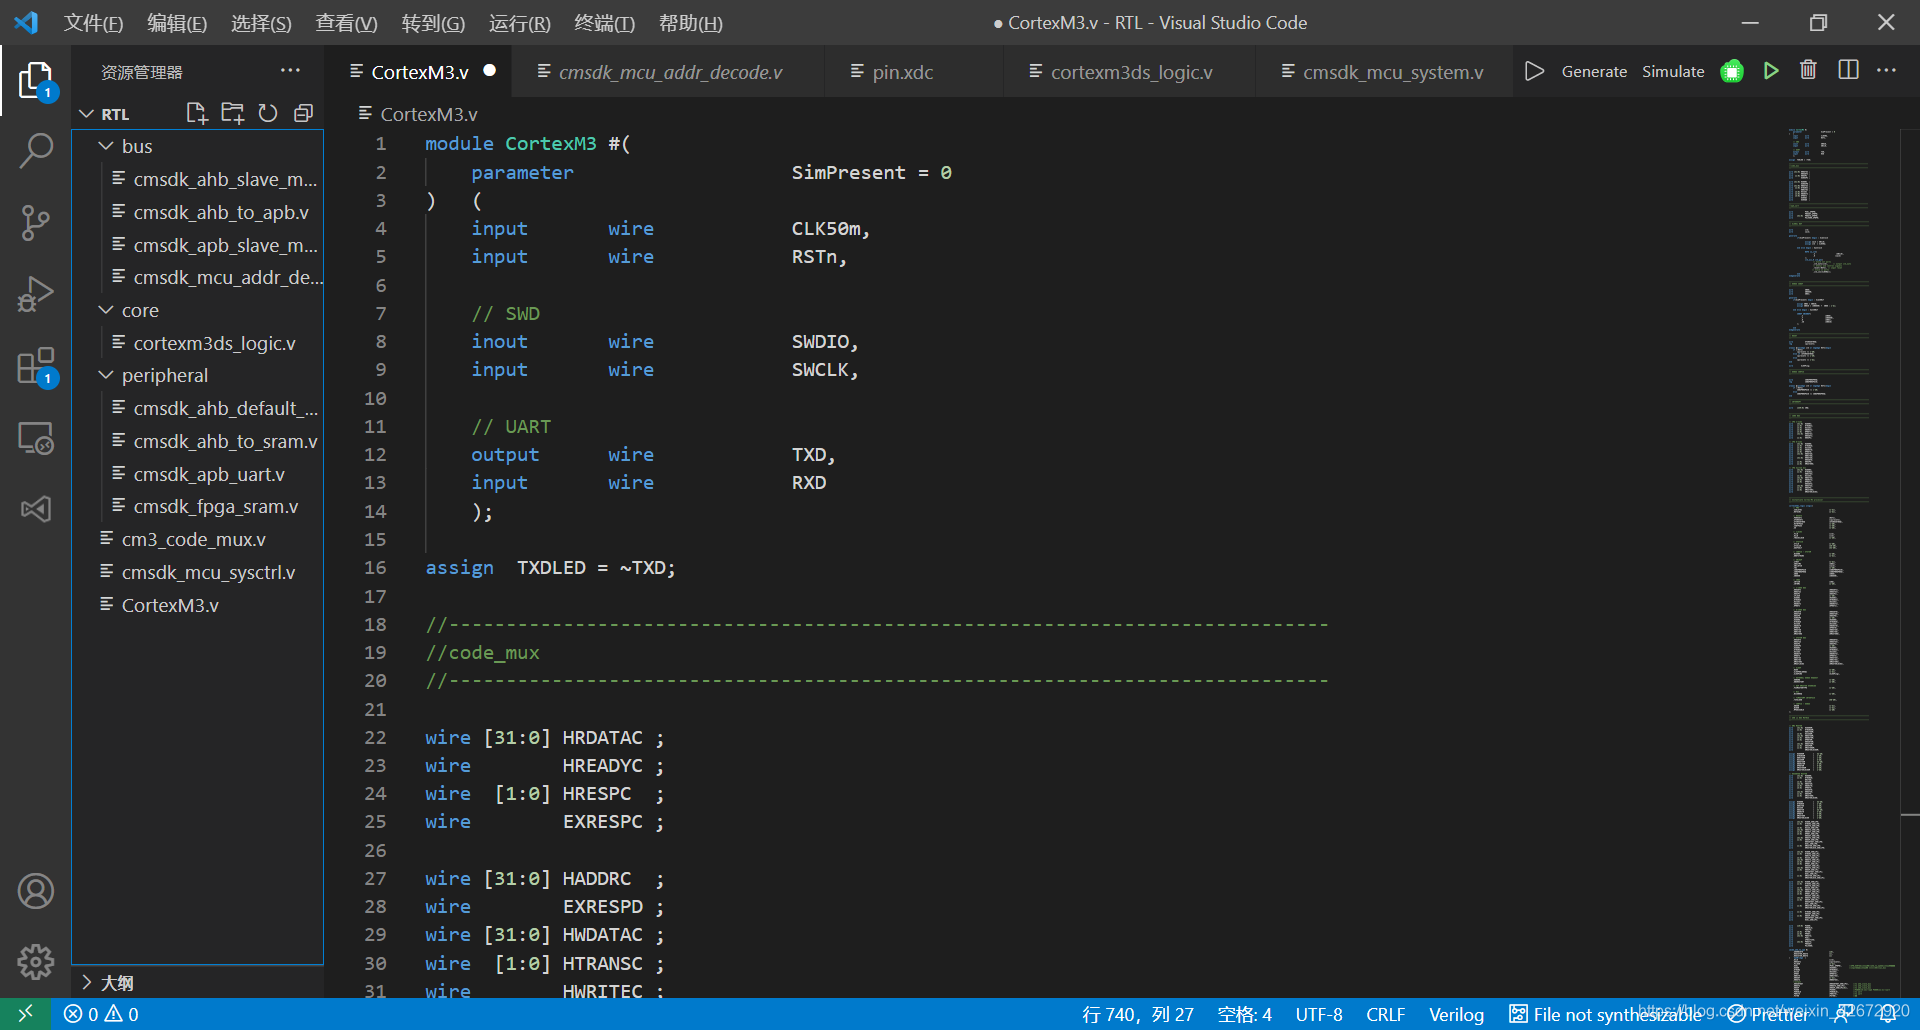This screenshot has width=1920, height=1030.
Task: Create a new file in RTL folder
Action: coord(197,113)
